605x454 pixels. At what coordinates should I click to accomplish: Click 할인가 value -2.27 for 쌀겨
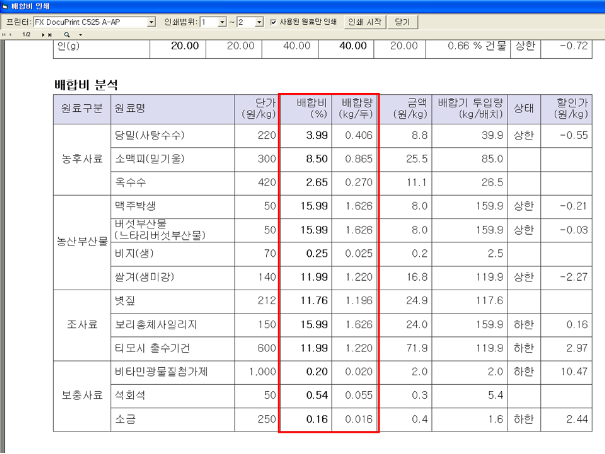(574, 277)
